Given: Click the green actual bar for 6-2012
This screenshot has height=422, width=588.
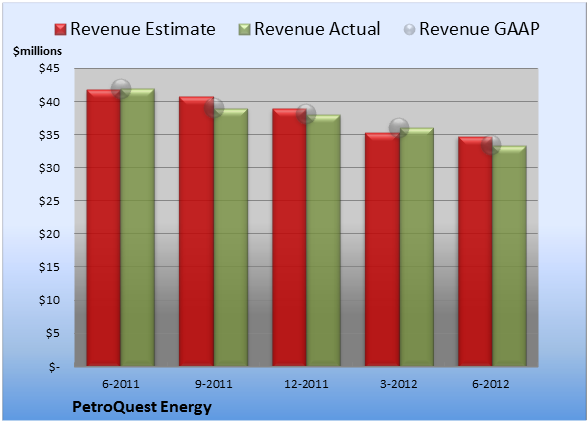Looking at the screenshot, I should (509, 256).
